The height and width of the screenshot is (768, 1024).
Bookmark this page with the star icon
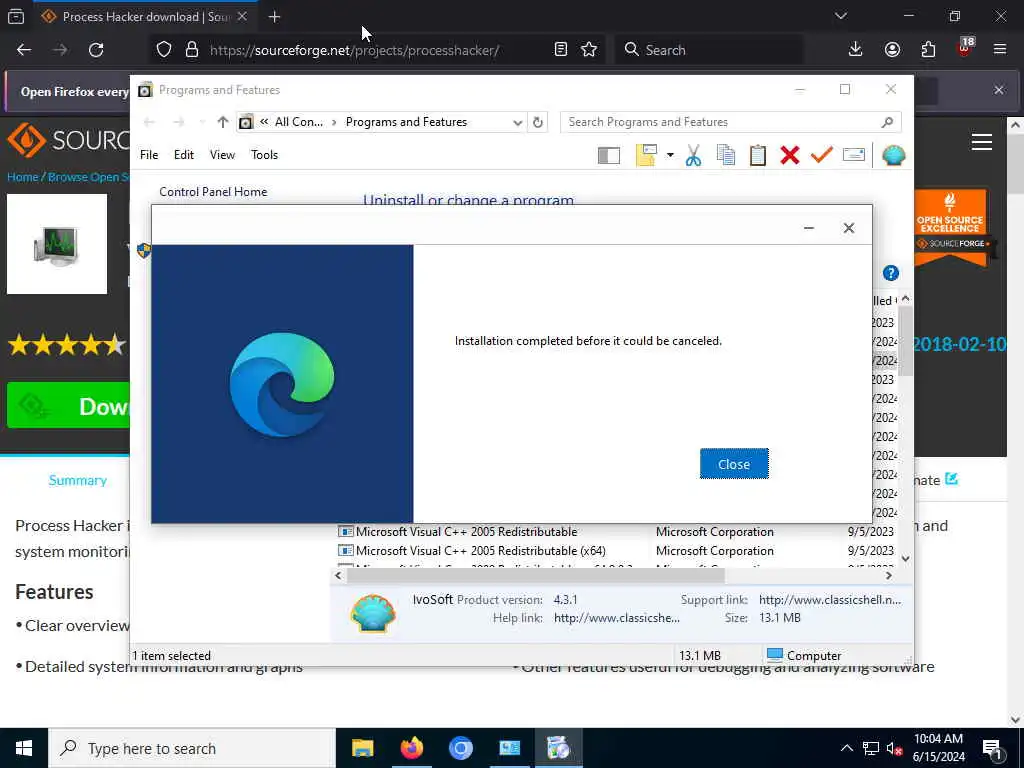pyautogui.click(x=589, y=50)
